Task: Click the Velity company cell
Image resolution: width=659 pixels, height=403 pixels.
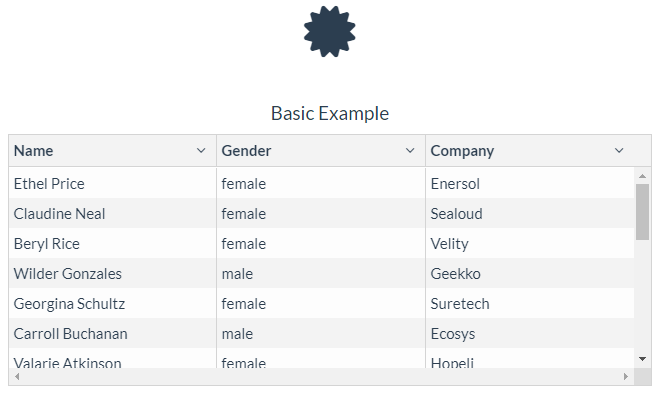Action: tap(449, 244)
